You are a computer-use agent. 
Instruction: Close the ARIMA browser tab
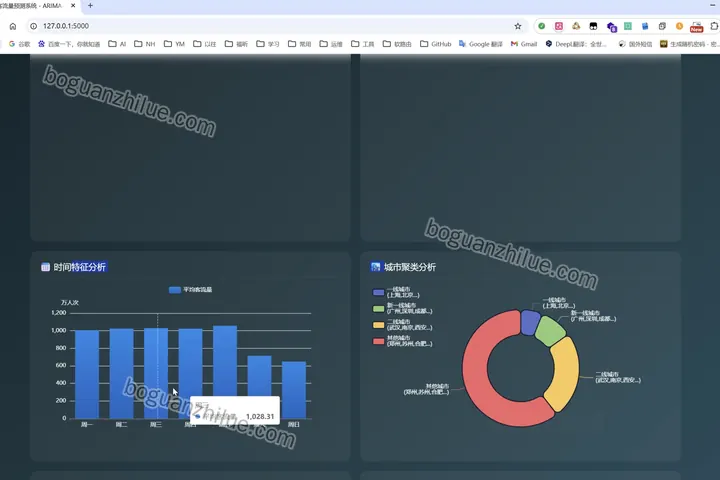(73, 6)
